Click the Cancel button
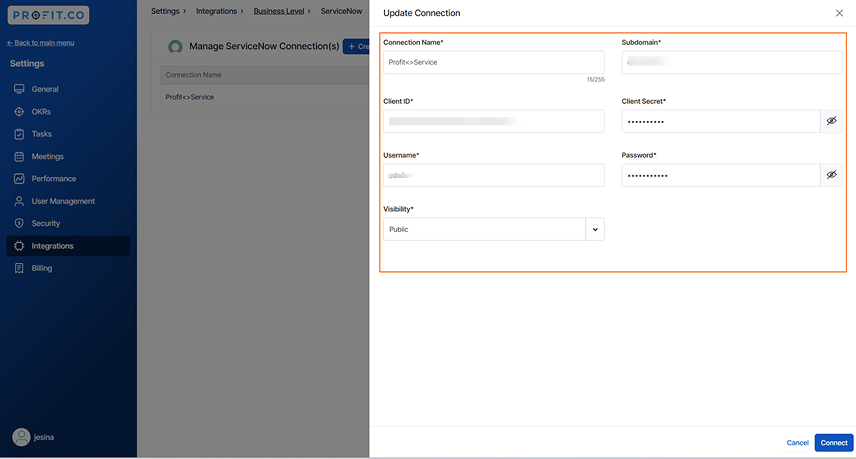 tap(797, 443)
